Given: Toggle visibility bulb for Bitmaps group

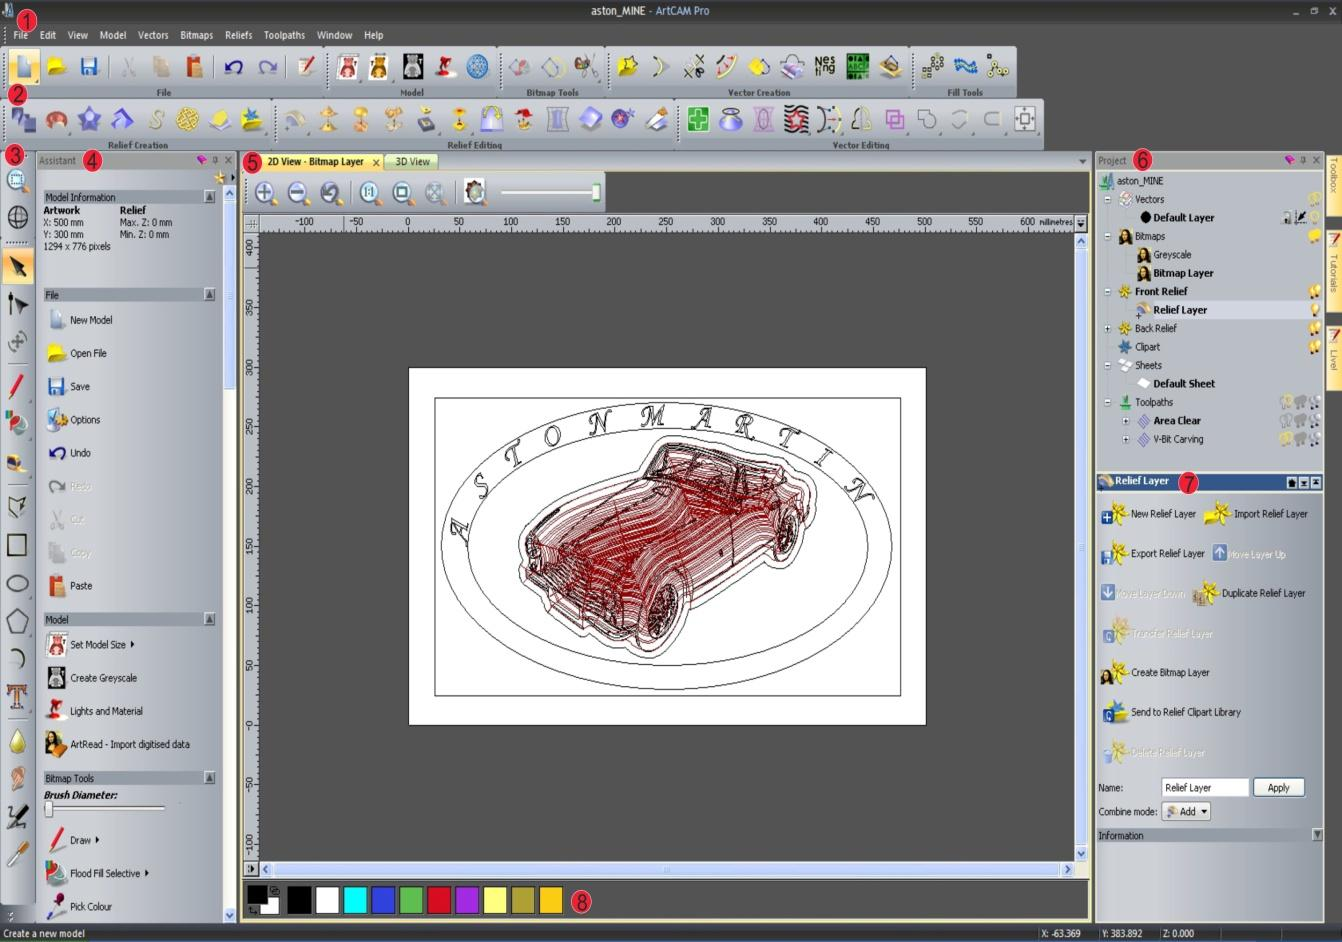Looking at the screenshot, I should pos(1315,236).
